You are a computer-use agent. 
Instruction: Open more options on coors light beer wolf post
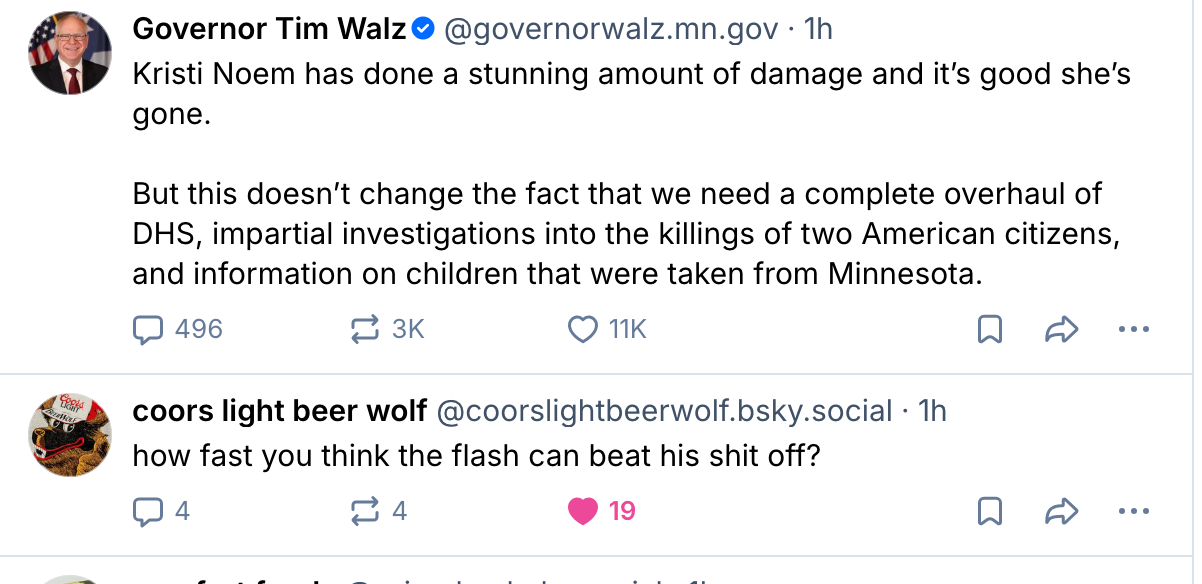[1133, 511]
